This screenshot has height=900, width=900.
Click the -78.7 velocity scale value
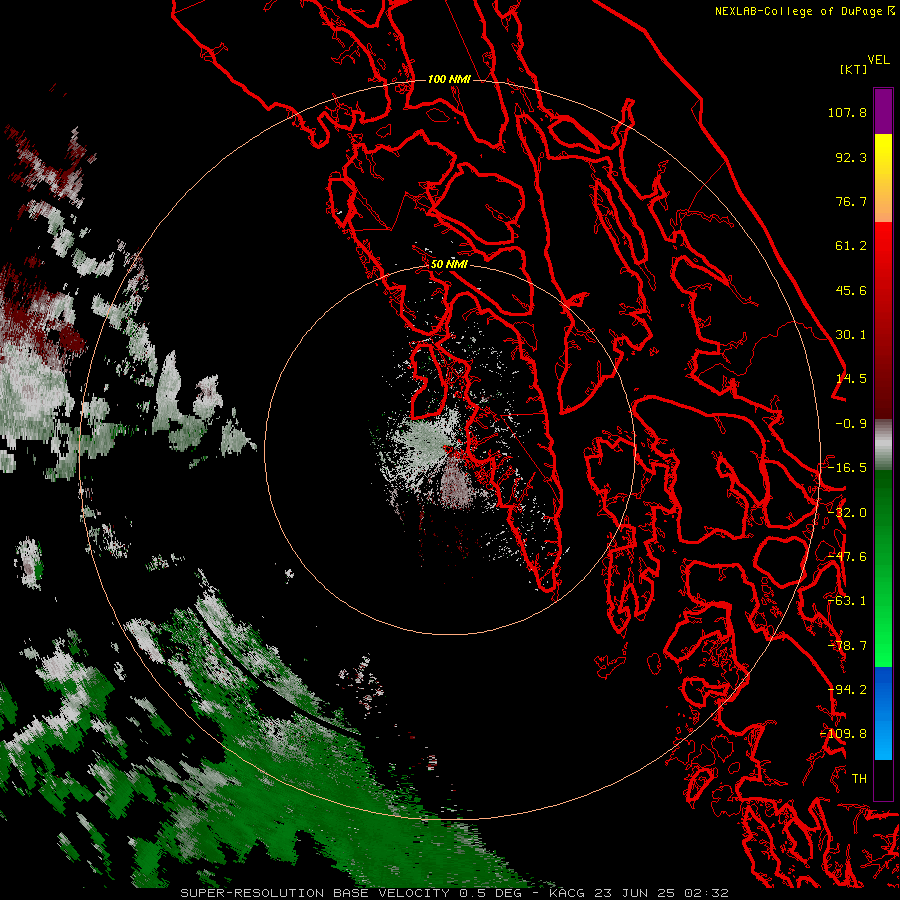click(x=847, y=646)
